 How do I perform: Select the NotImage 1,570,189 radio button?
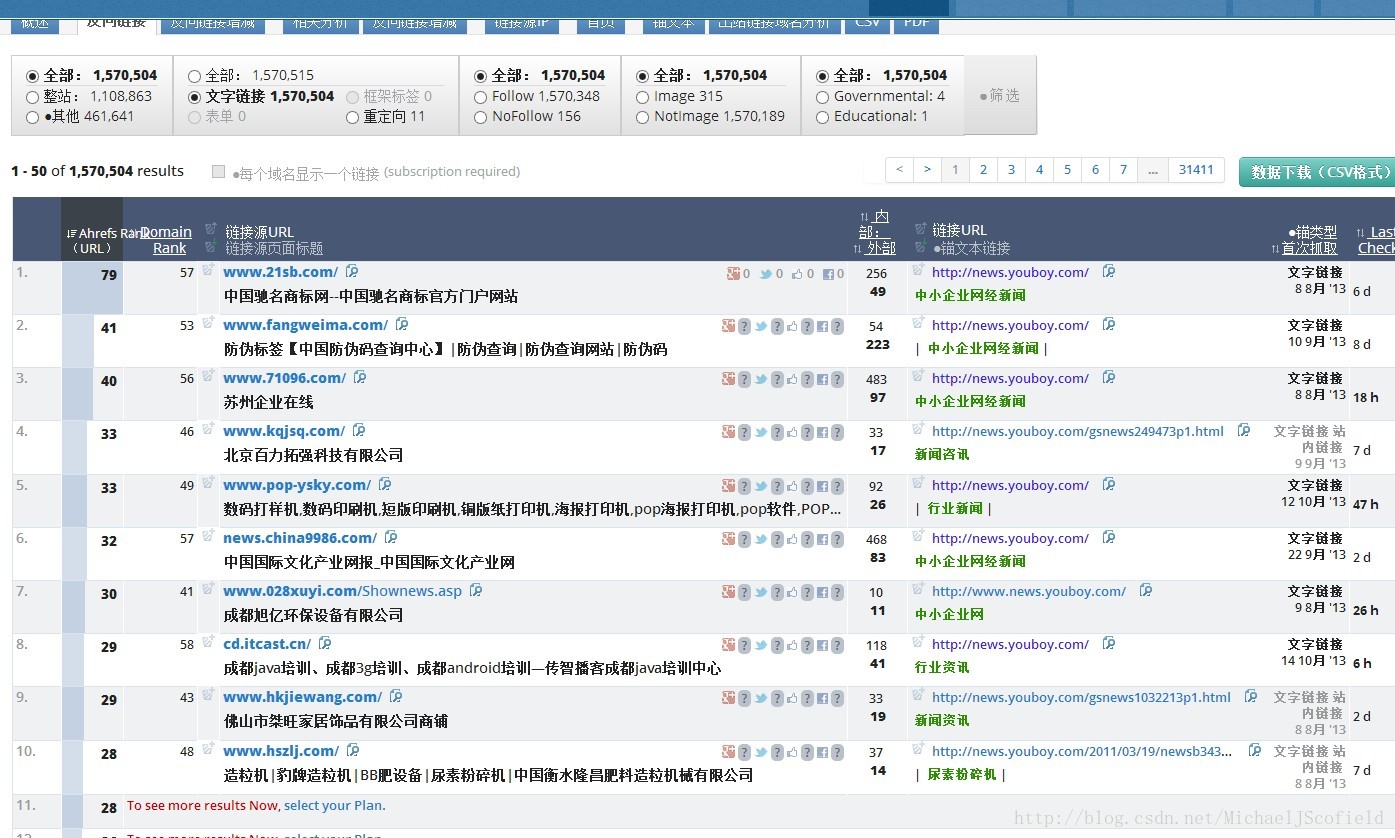coord(643,117)
